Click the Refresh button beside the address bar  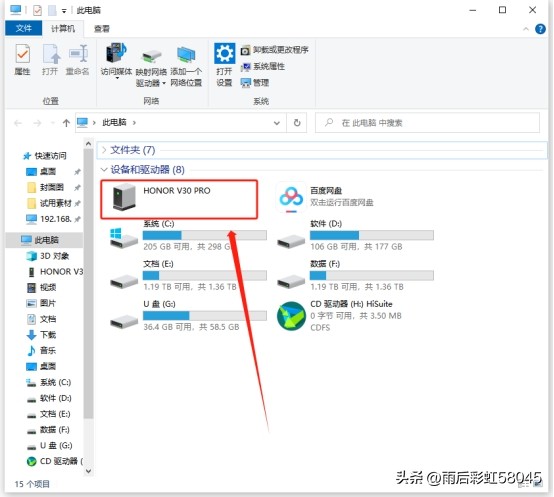pos(297,123)
